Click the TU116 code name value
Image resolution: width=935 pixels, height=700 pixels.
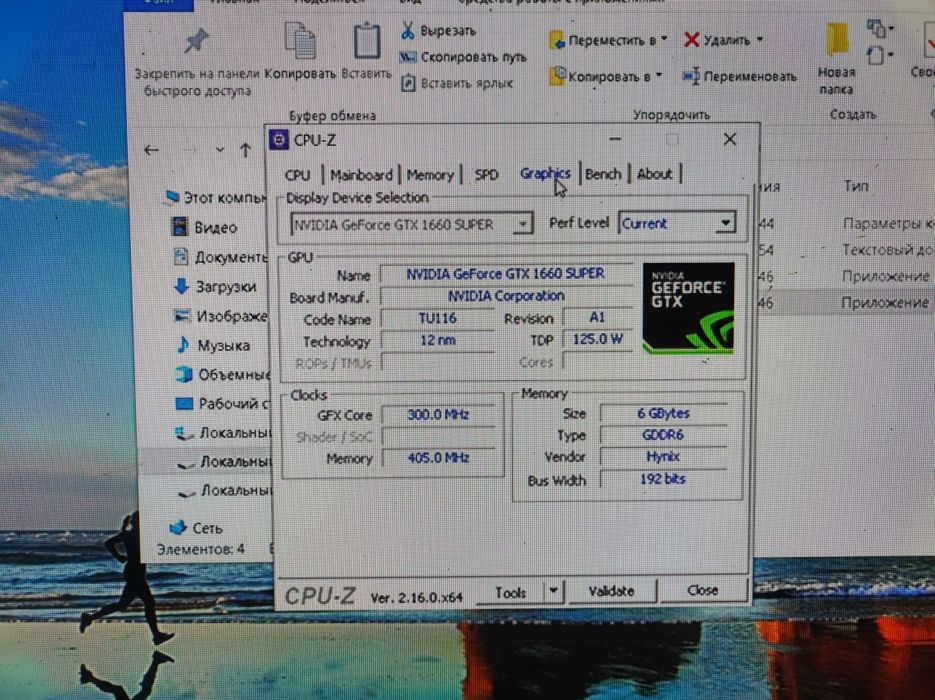(x=438, y=318)
